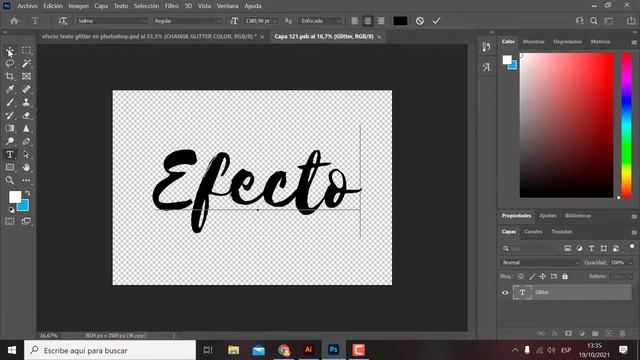
Task: Select the Crop tool
Action: tap(10, 76)
